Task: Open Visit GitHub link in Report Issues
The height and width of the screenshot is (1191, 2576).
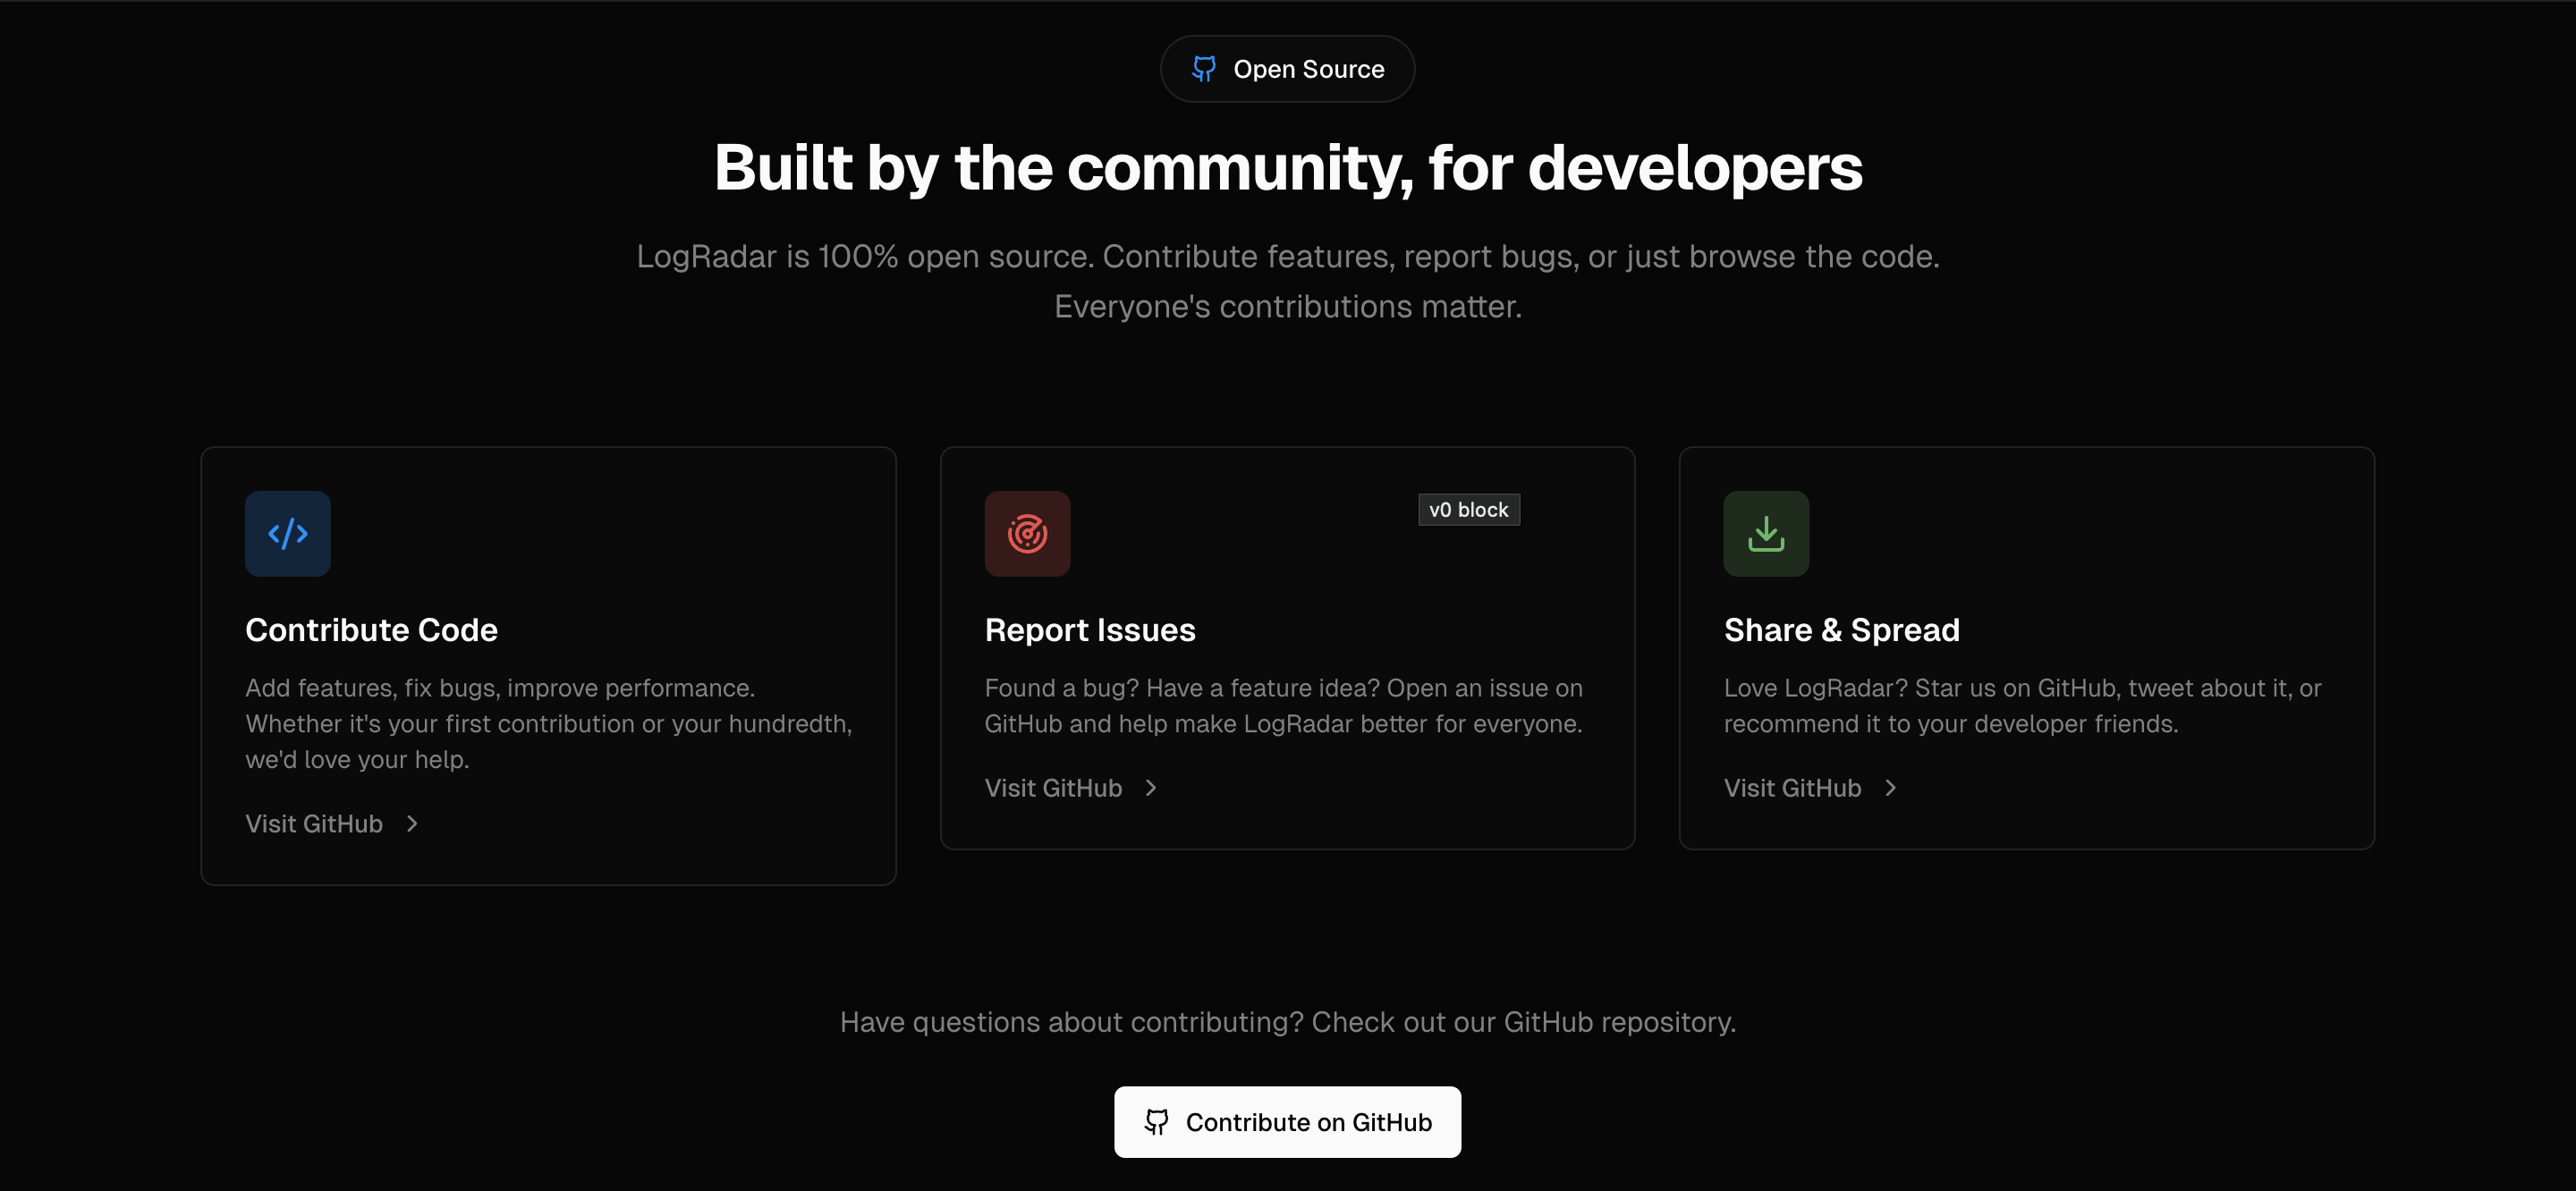Action: tap(1053, 788)
